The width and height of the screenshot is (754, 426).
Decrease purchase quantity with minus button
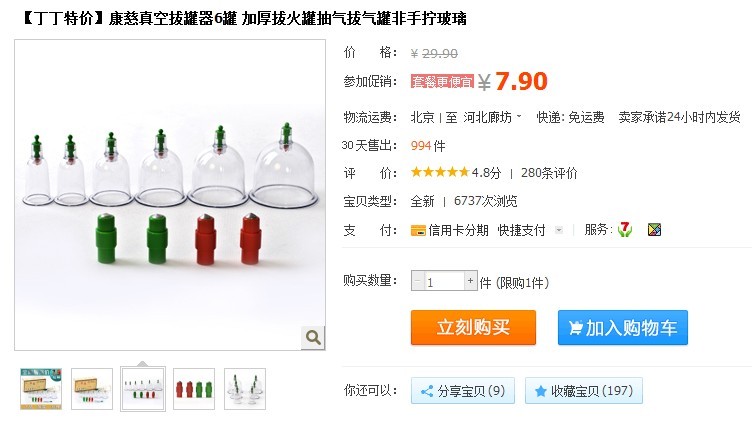pos(417,281)
